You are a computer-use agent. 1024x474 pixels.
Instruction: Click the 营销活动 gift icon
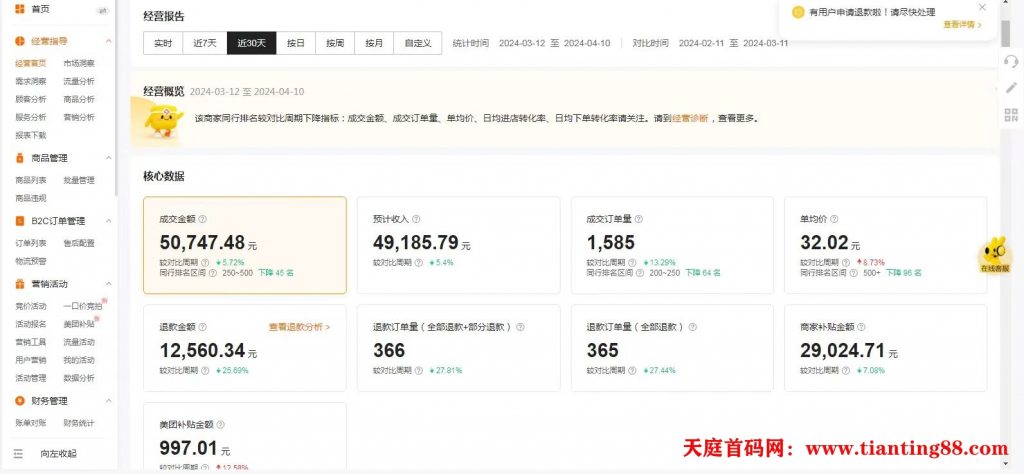tap(20, 284)
